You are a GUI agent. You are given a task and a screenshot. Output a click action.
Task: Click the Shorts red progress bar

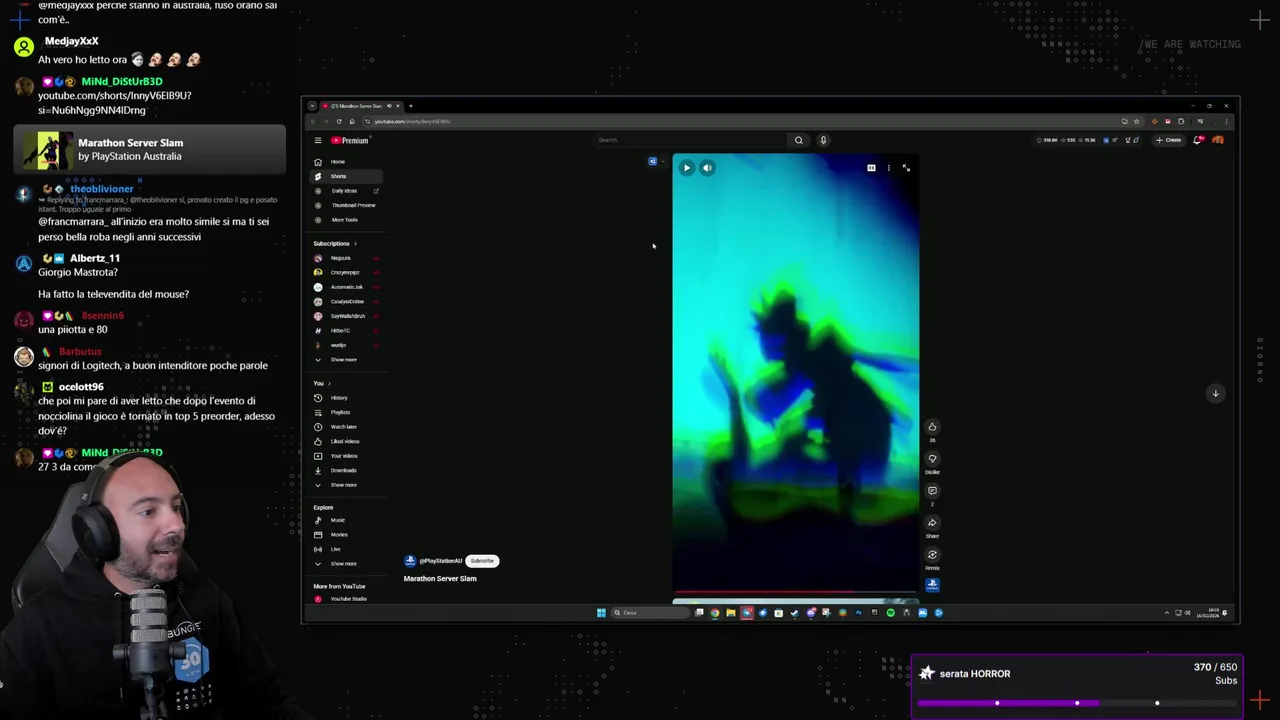tap(795, 592)
